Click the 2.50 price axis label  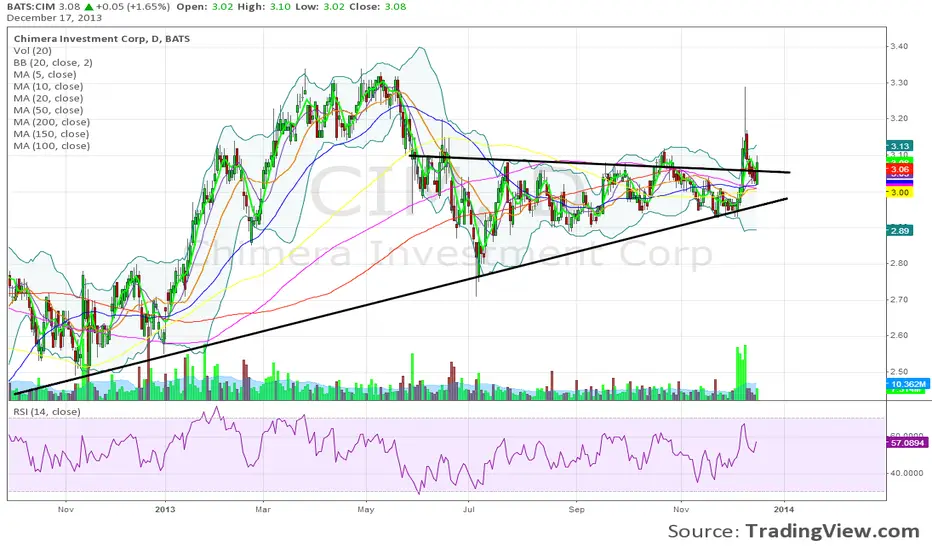pos(899,372)
